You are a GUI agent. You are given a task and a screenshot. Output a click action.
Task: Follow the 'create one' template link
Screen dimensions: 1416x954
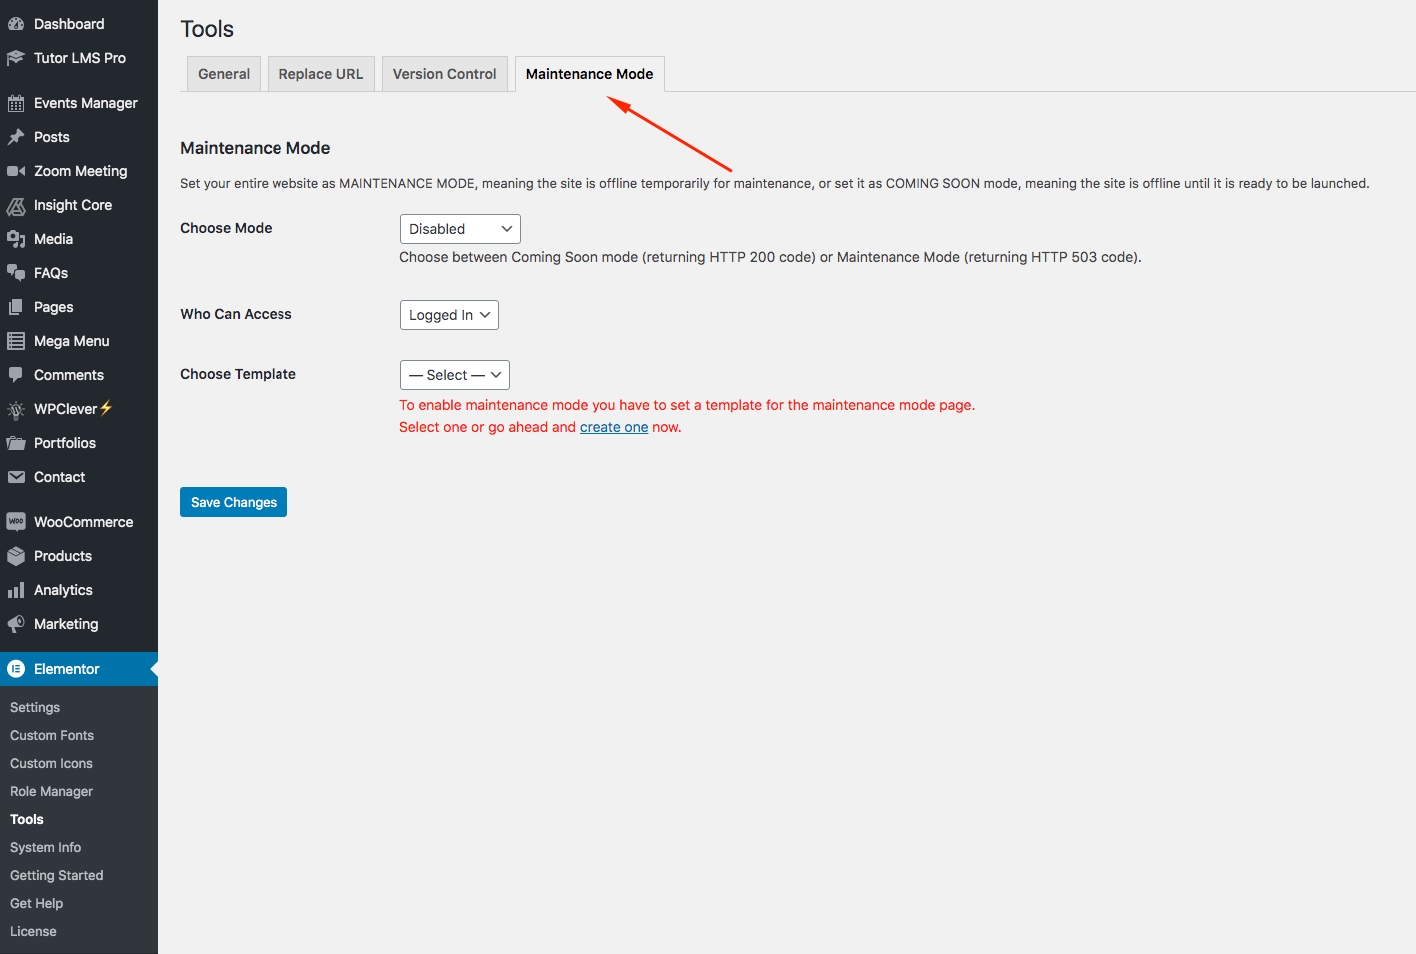tap(614, 427)
